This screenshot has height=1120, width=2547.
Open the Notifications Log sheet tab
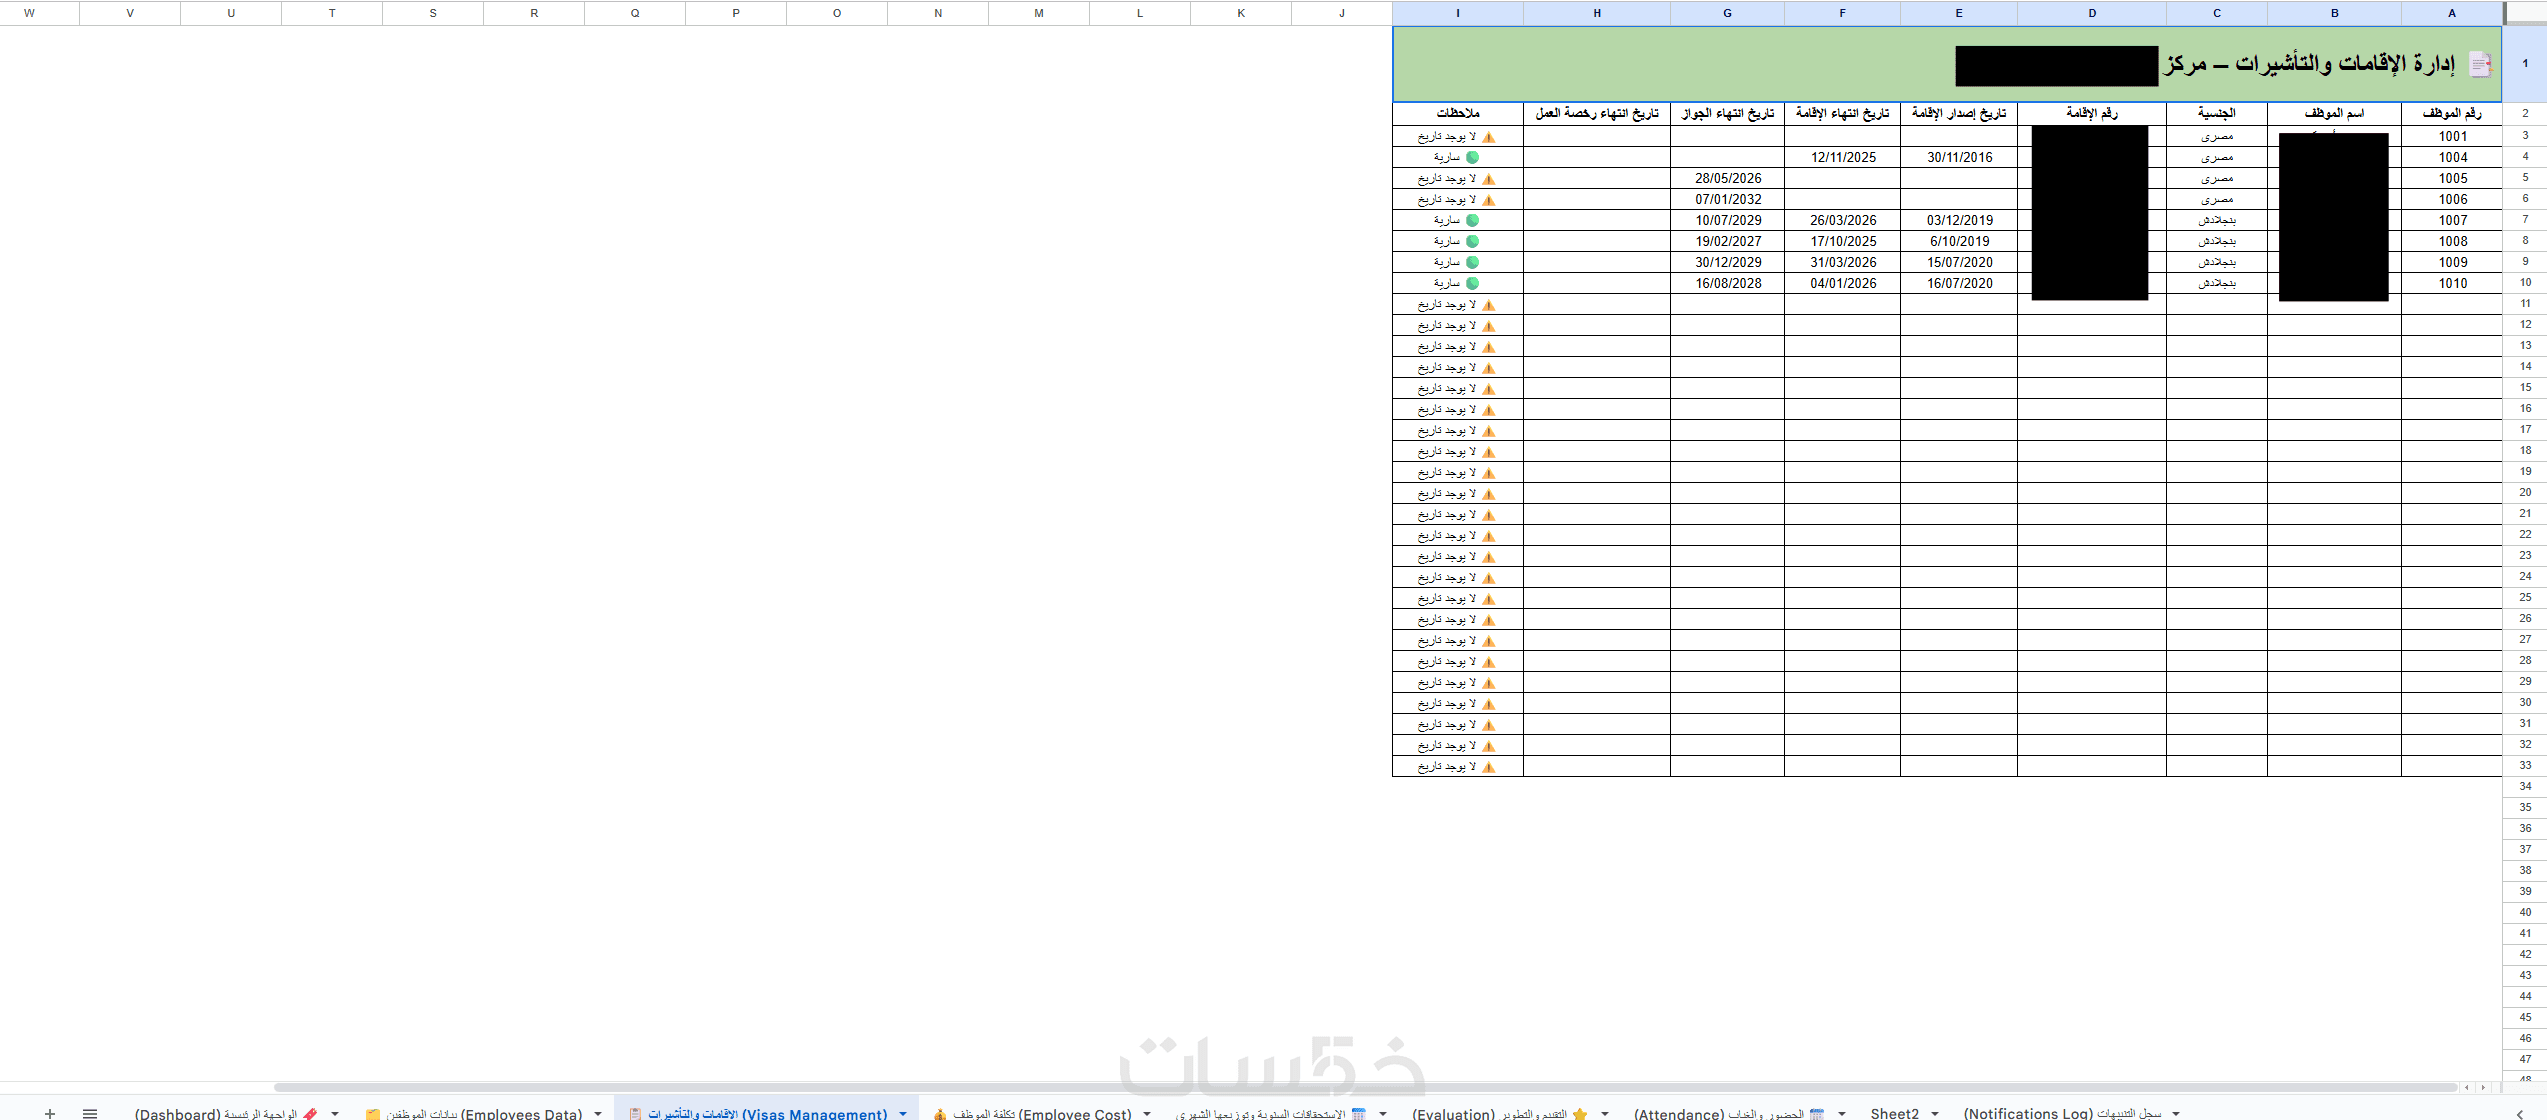[x=2060, y=1113]
